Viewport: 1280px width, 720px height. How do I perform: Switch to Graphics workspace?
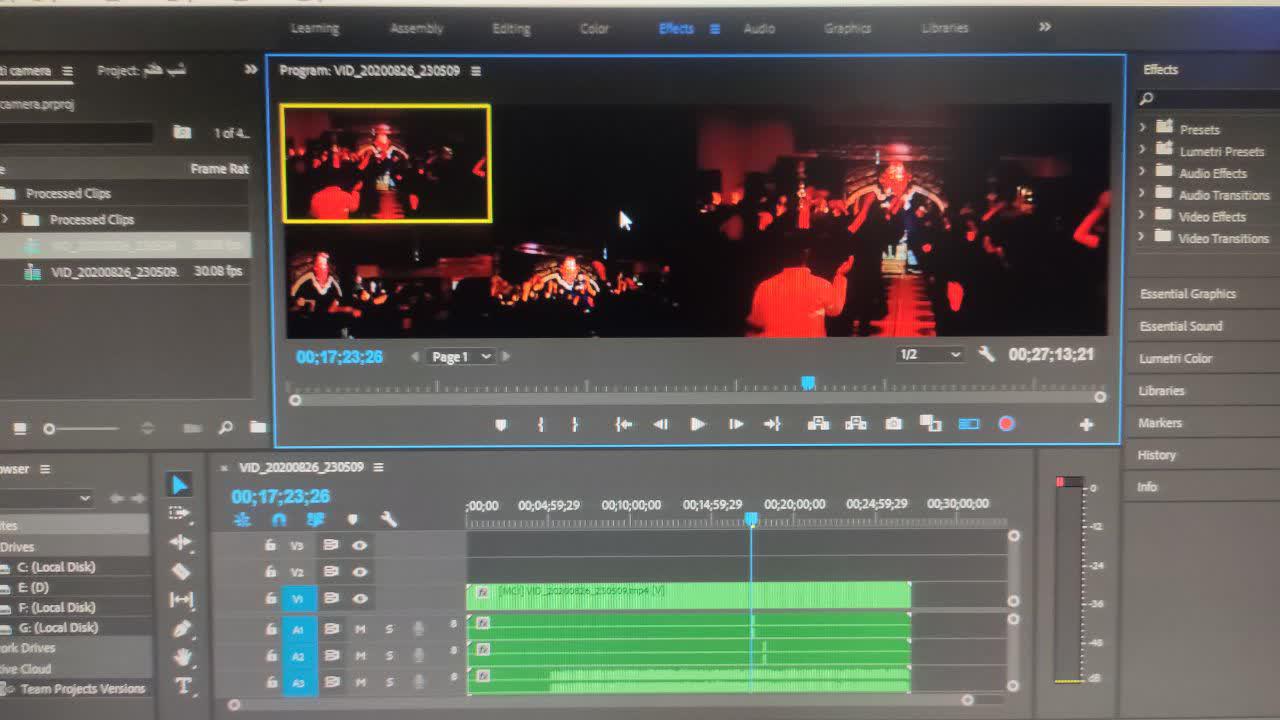[847, 28]
